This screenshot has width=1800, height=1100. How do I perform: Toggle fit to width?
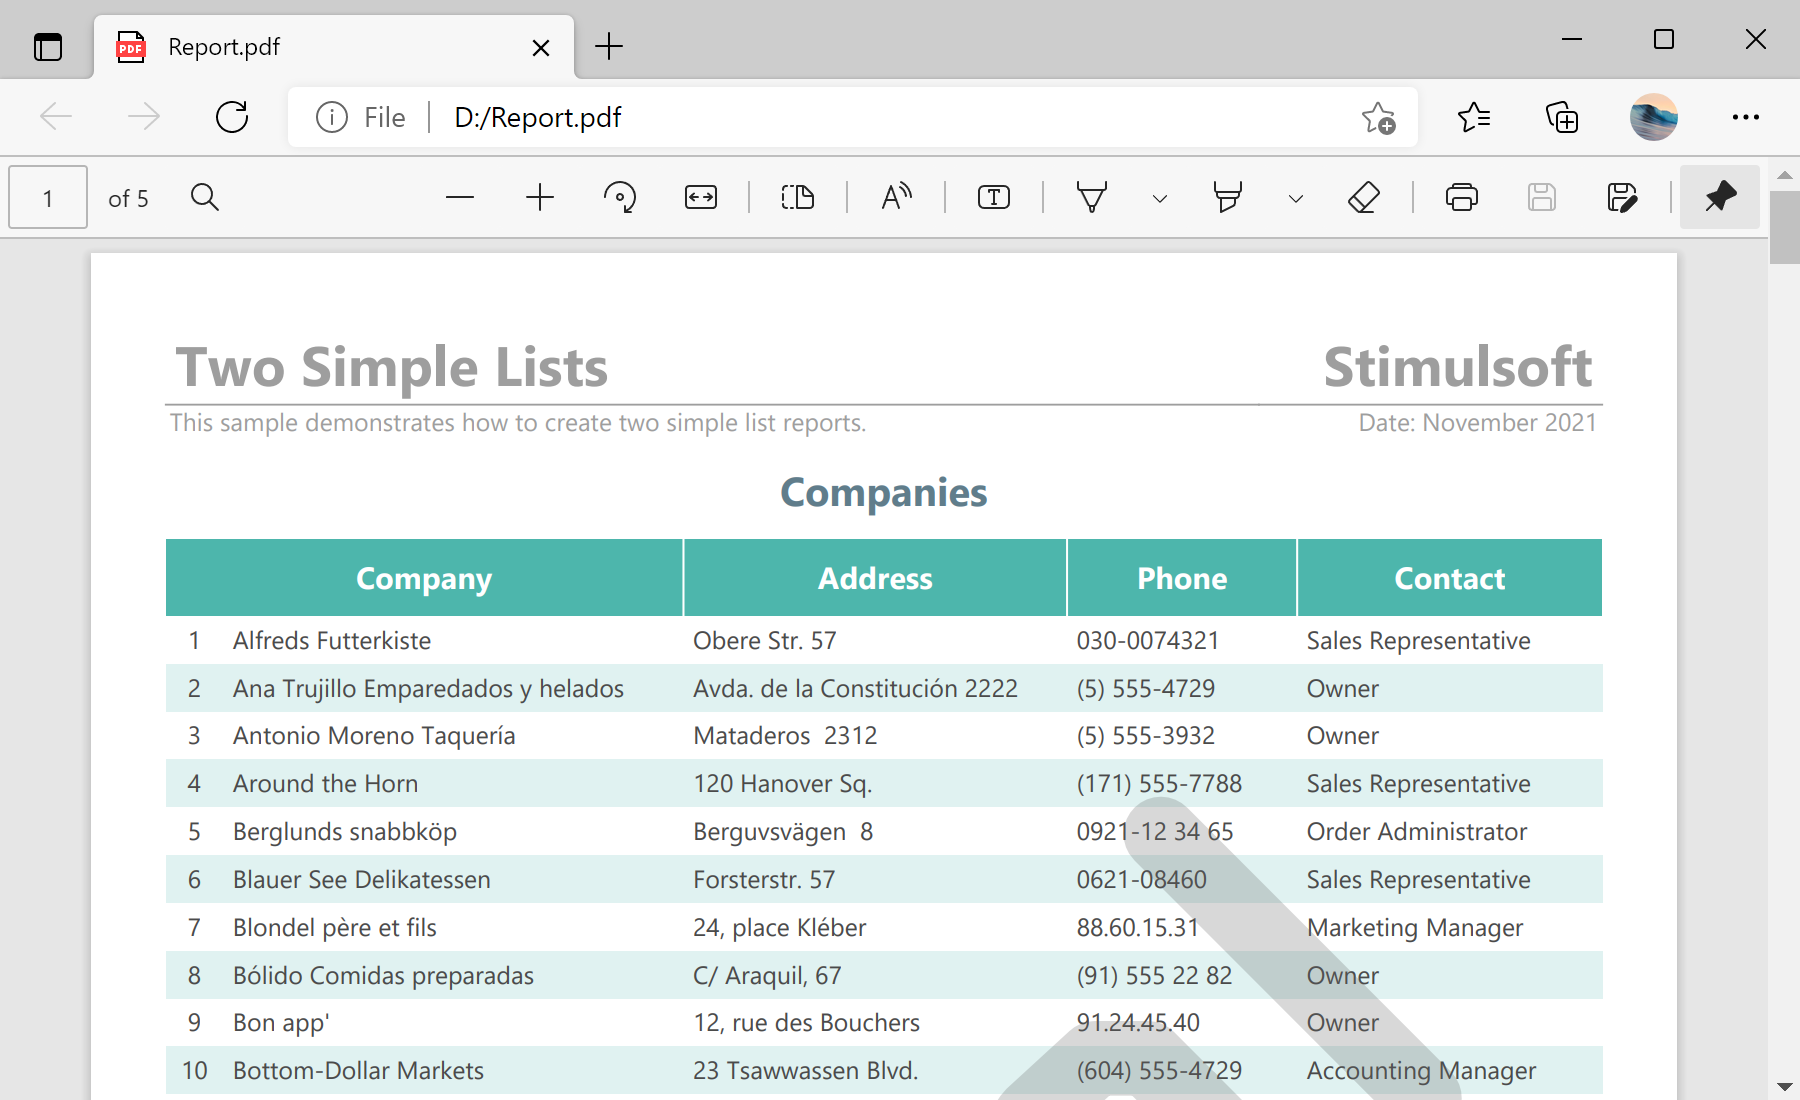(700, 197)
